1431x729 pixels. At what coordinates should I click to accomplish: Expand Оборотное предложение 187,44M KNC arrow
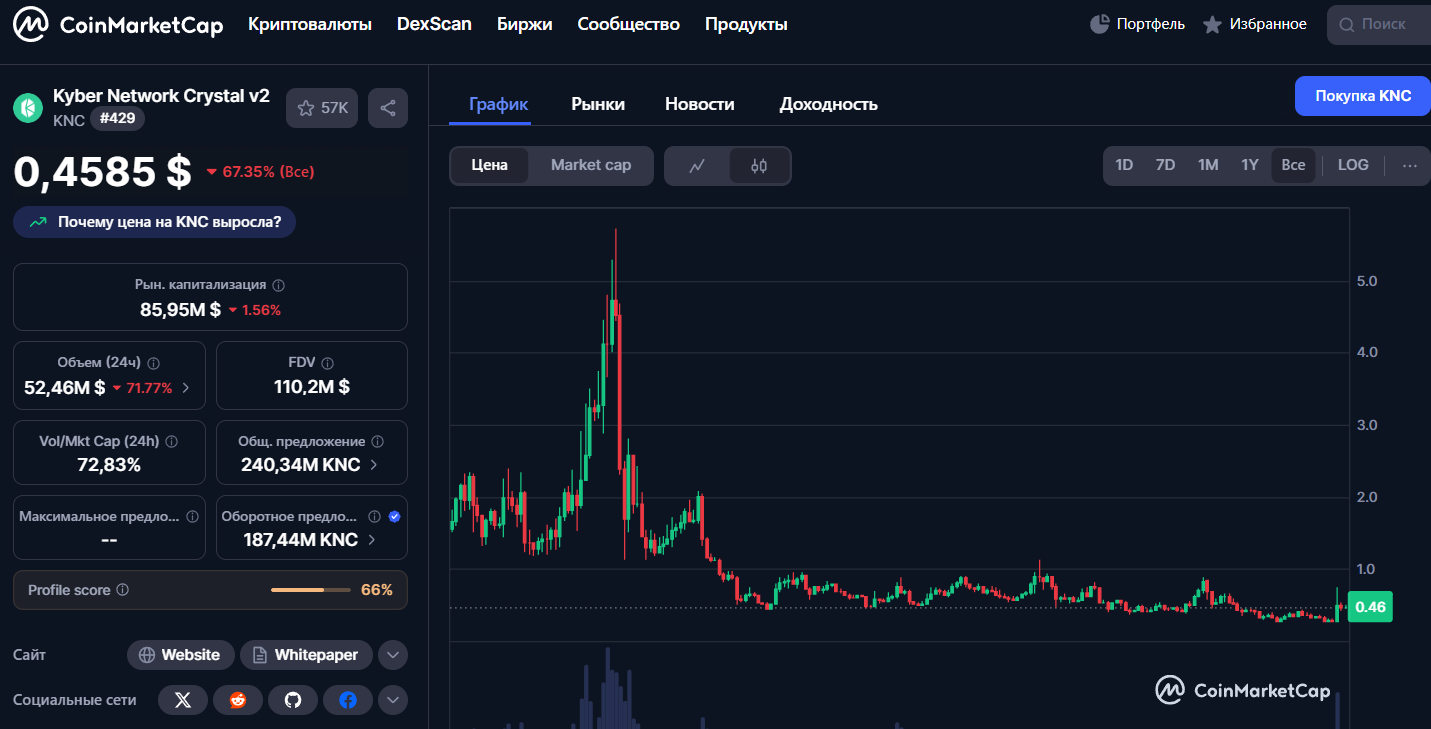tap(372, 540)
